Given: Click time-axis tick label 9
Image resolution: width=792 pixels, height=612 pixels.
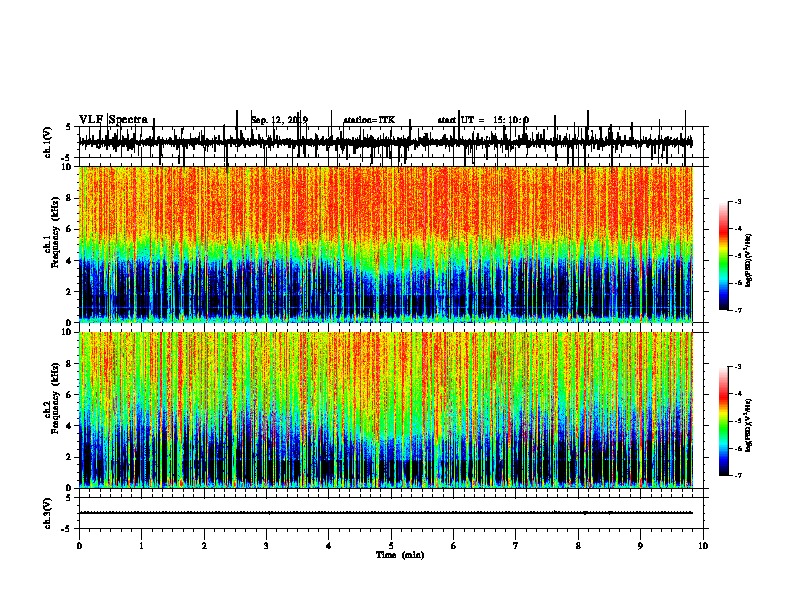Looking at the screenshot, I should (640, 546).
